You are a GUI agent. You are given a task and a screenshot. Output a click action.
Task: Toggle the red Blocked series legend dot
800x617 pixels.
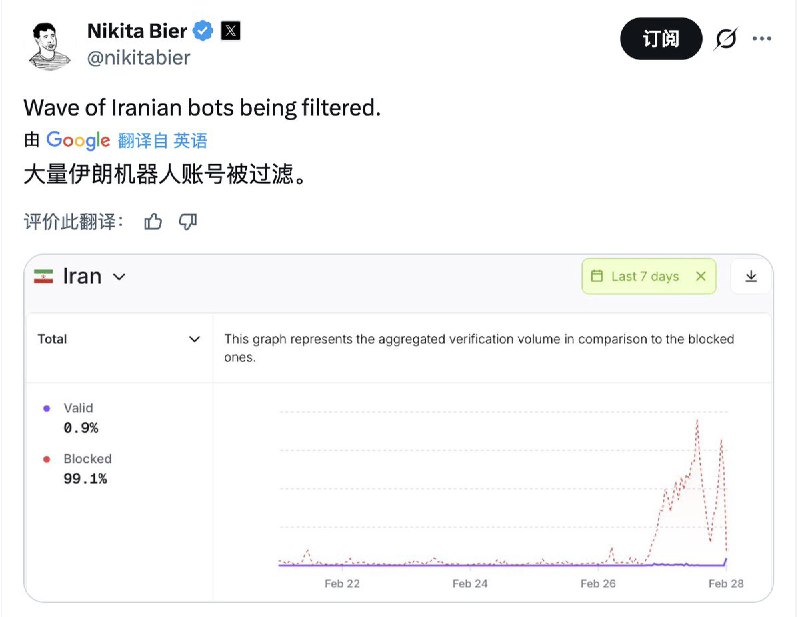(x=45, y=458)
